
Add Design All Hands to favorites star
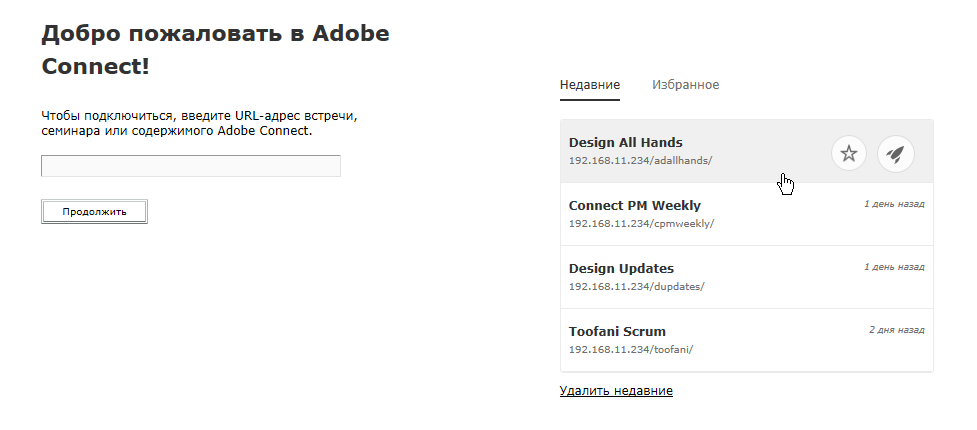click(x=849, y=154)
